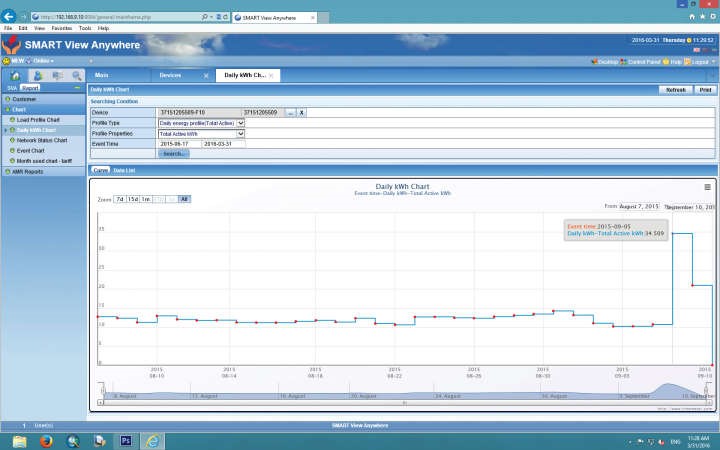Click the browser Back arrow button

click(x=8, y=17)
